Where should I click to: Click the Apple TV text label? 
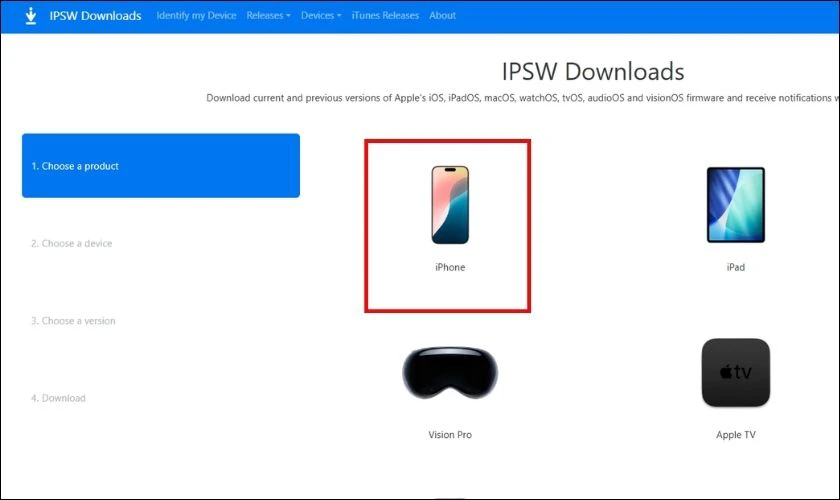tap(736, 435)
